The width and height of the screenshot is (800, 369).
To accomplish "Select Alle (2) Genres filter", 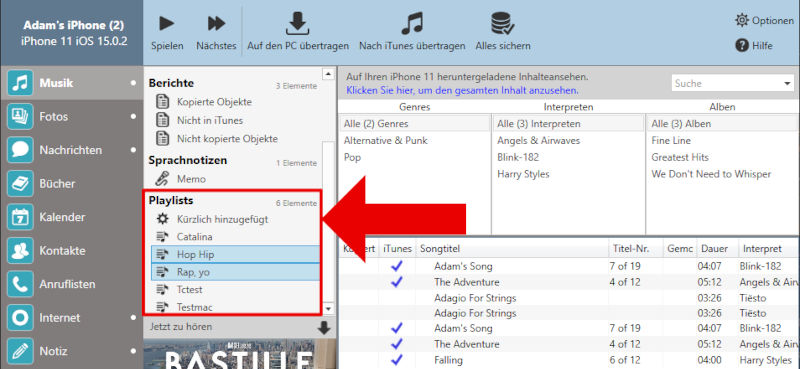I will 415,124.
